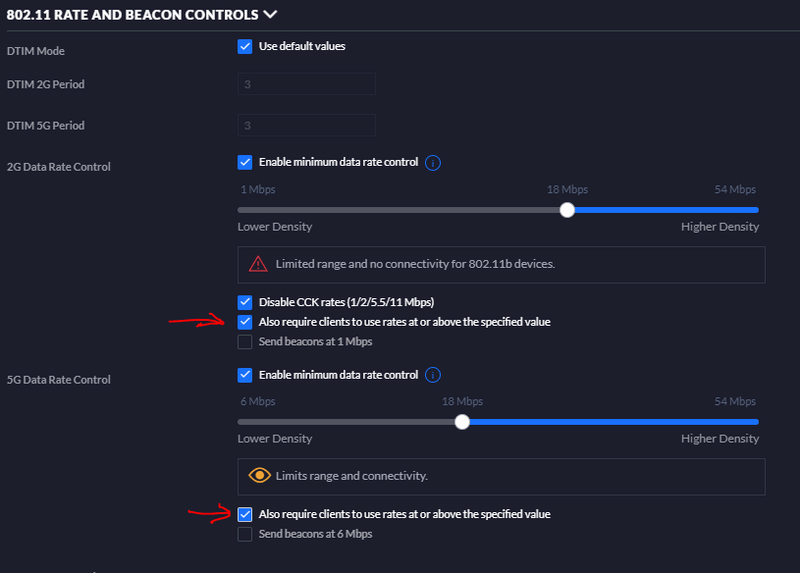Disable 2G minimum data rate control checkbox

point(245,162)
